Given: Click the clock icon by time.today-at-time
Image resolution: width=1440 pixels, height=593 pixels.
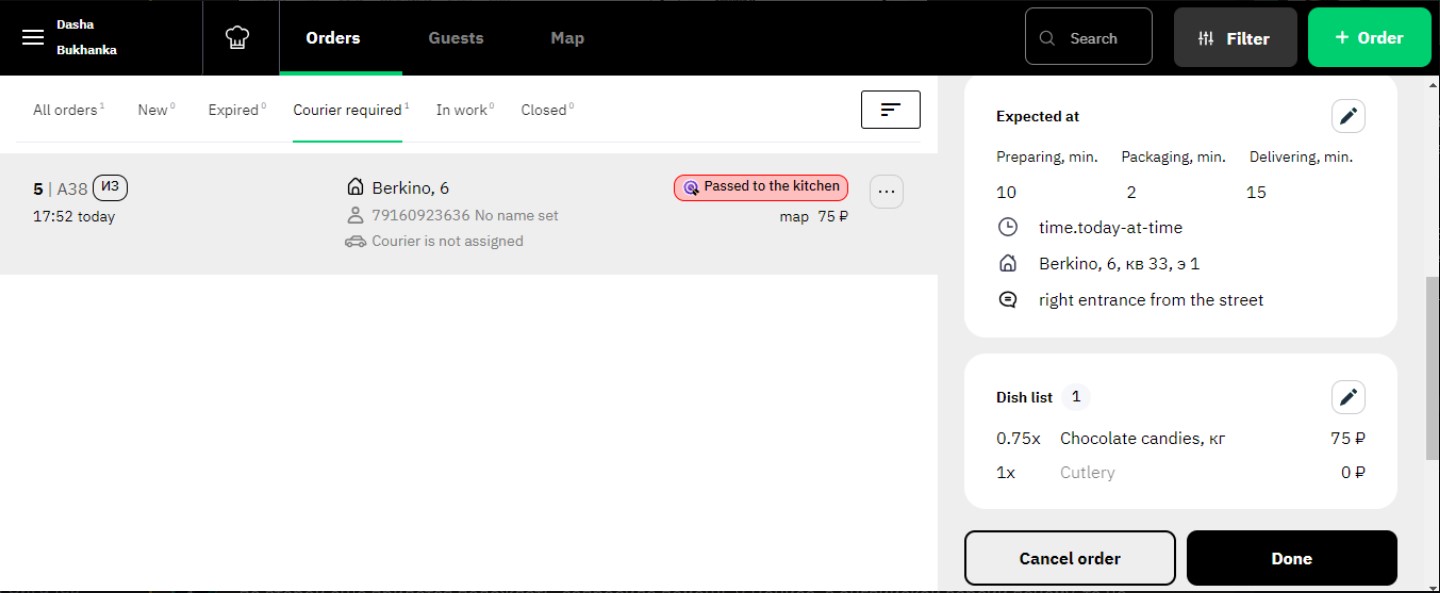Looking at the screenshot, I should 1008,227.
